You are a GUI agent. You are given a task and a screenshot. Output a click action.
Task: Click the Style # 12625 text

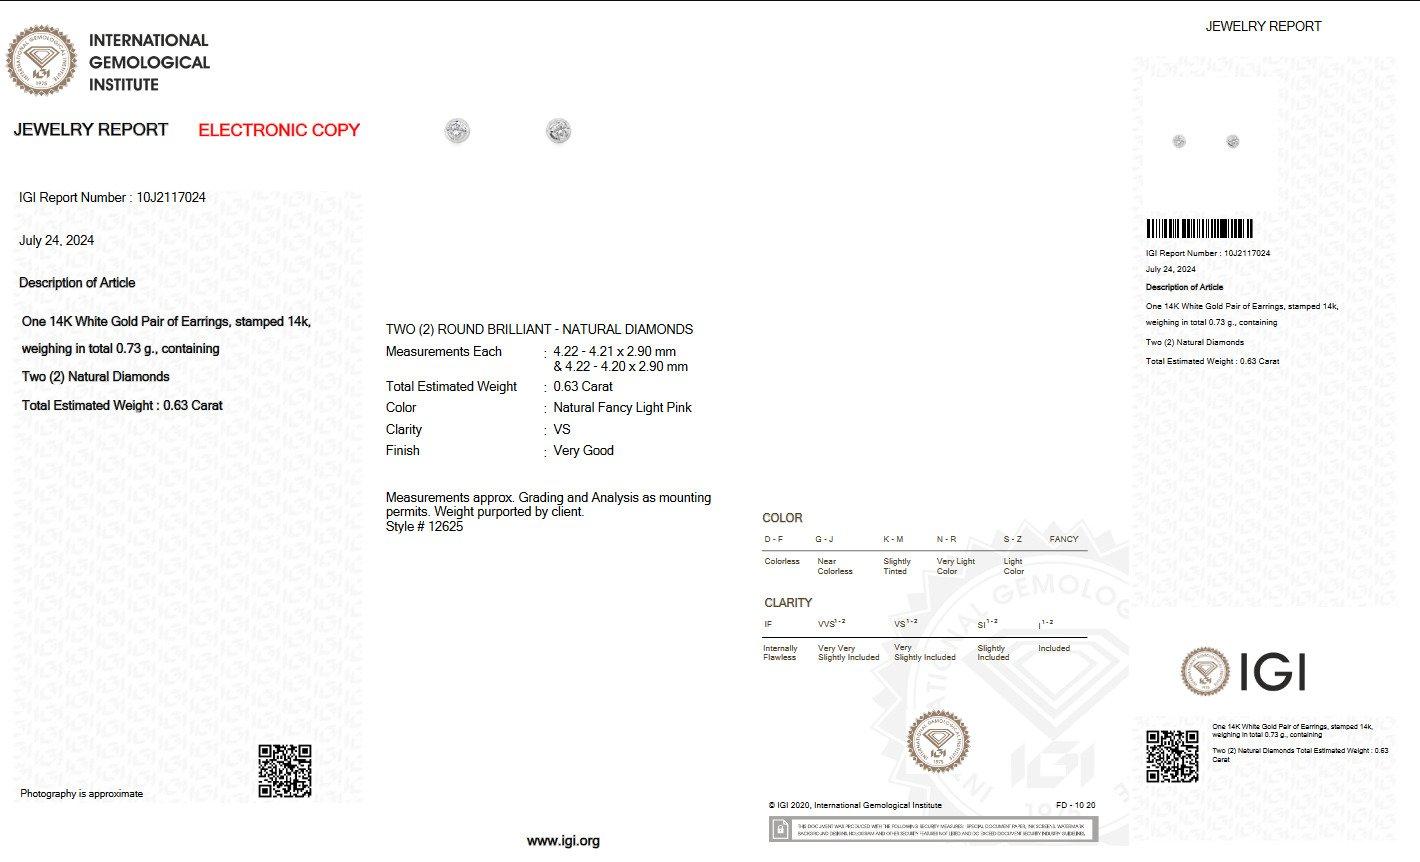[424, 527]
